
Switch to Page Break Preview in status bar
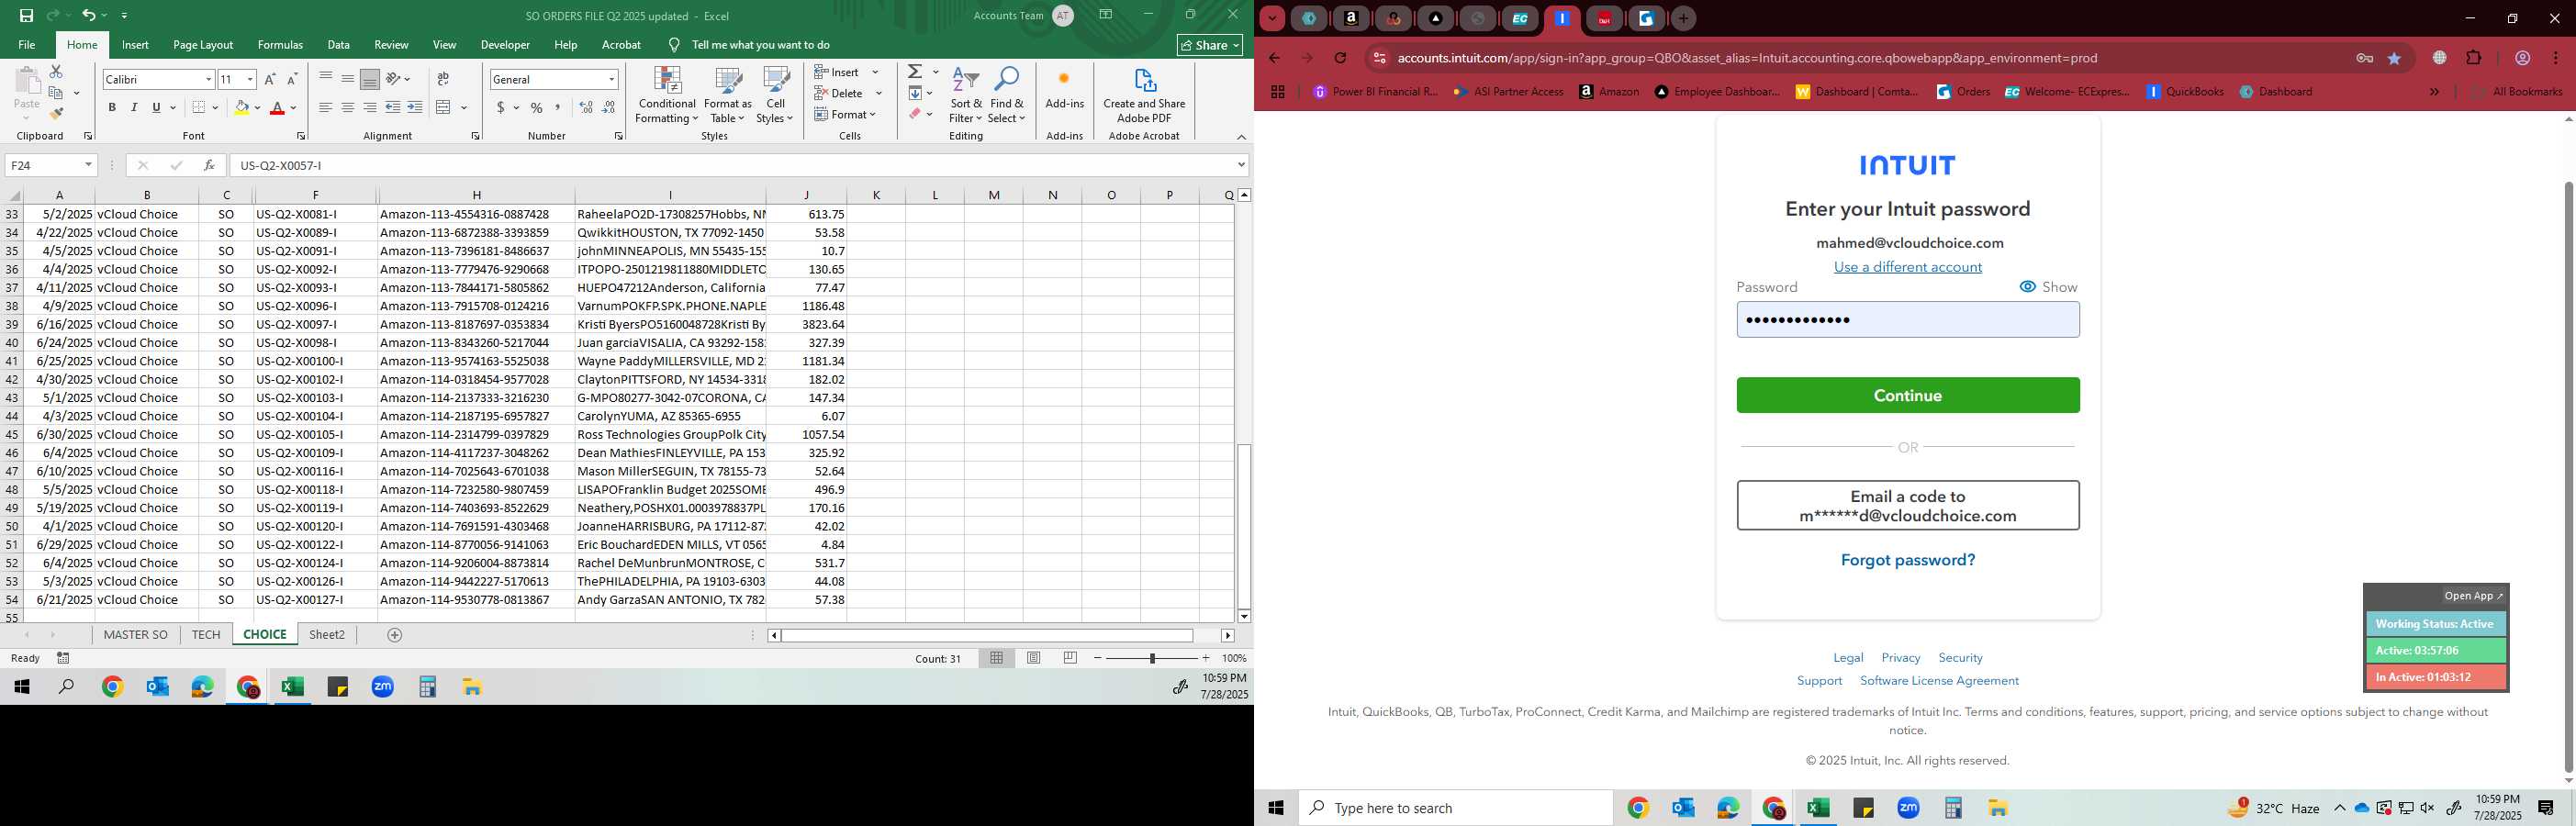tap(1070, 658)
